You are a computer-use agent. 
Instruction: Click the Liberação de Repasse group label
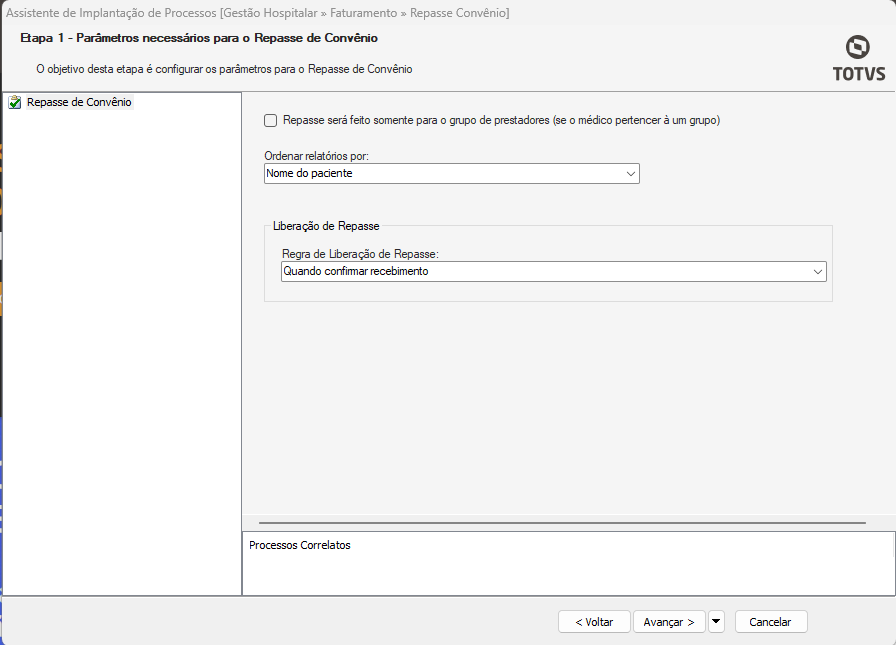tap(325, 227)
